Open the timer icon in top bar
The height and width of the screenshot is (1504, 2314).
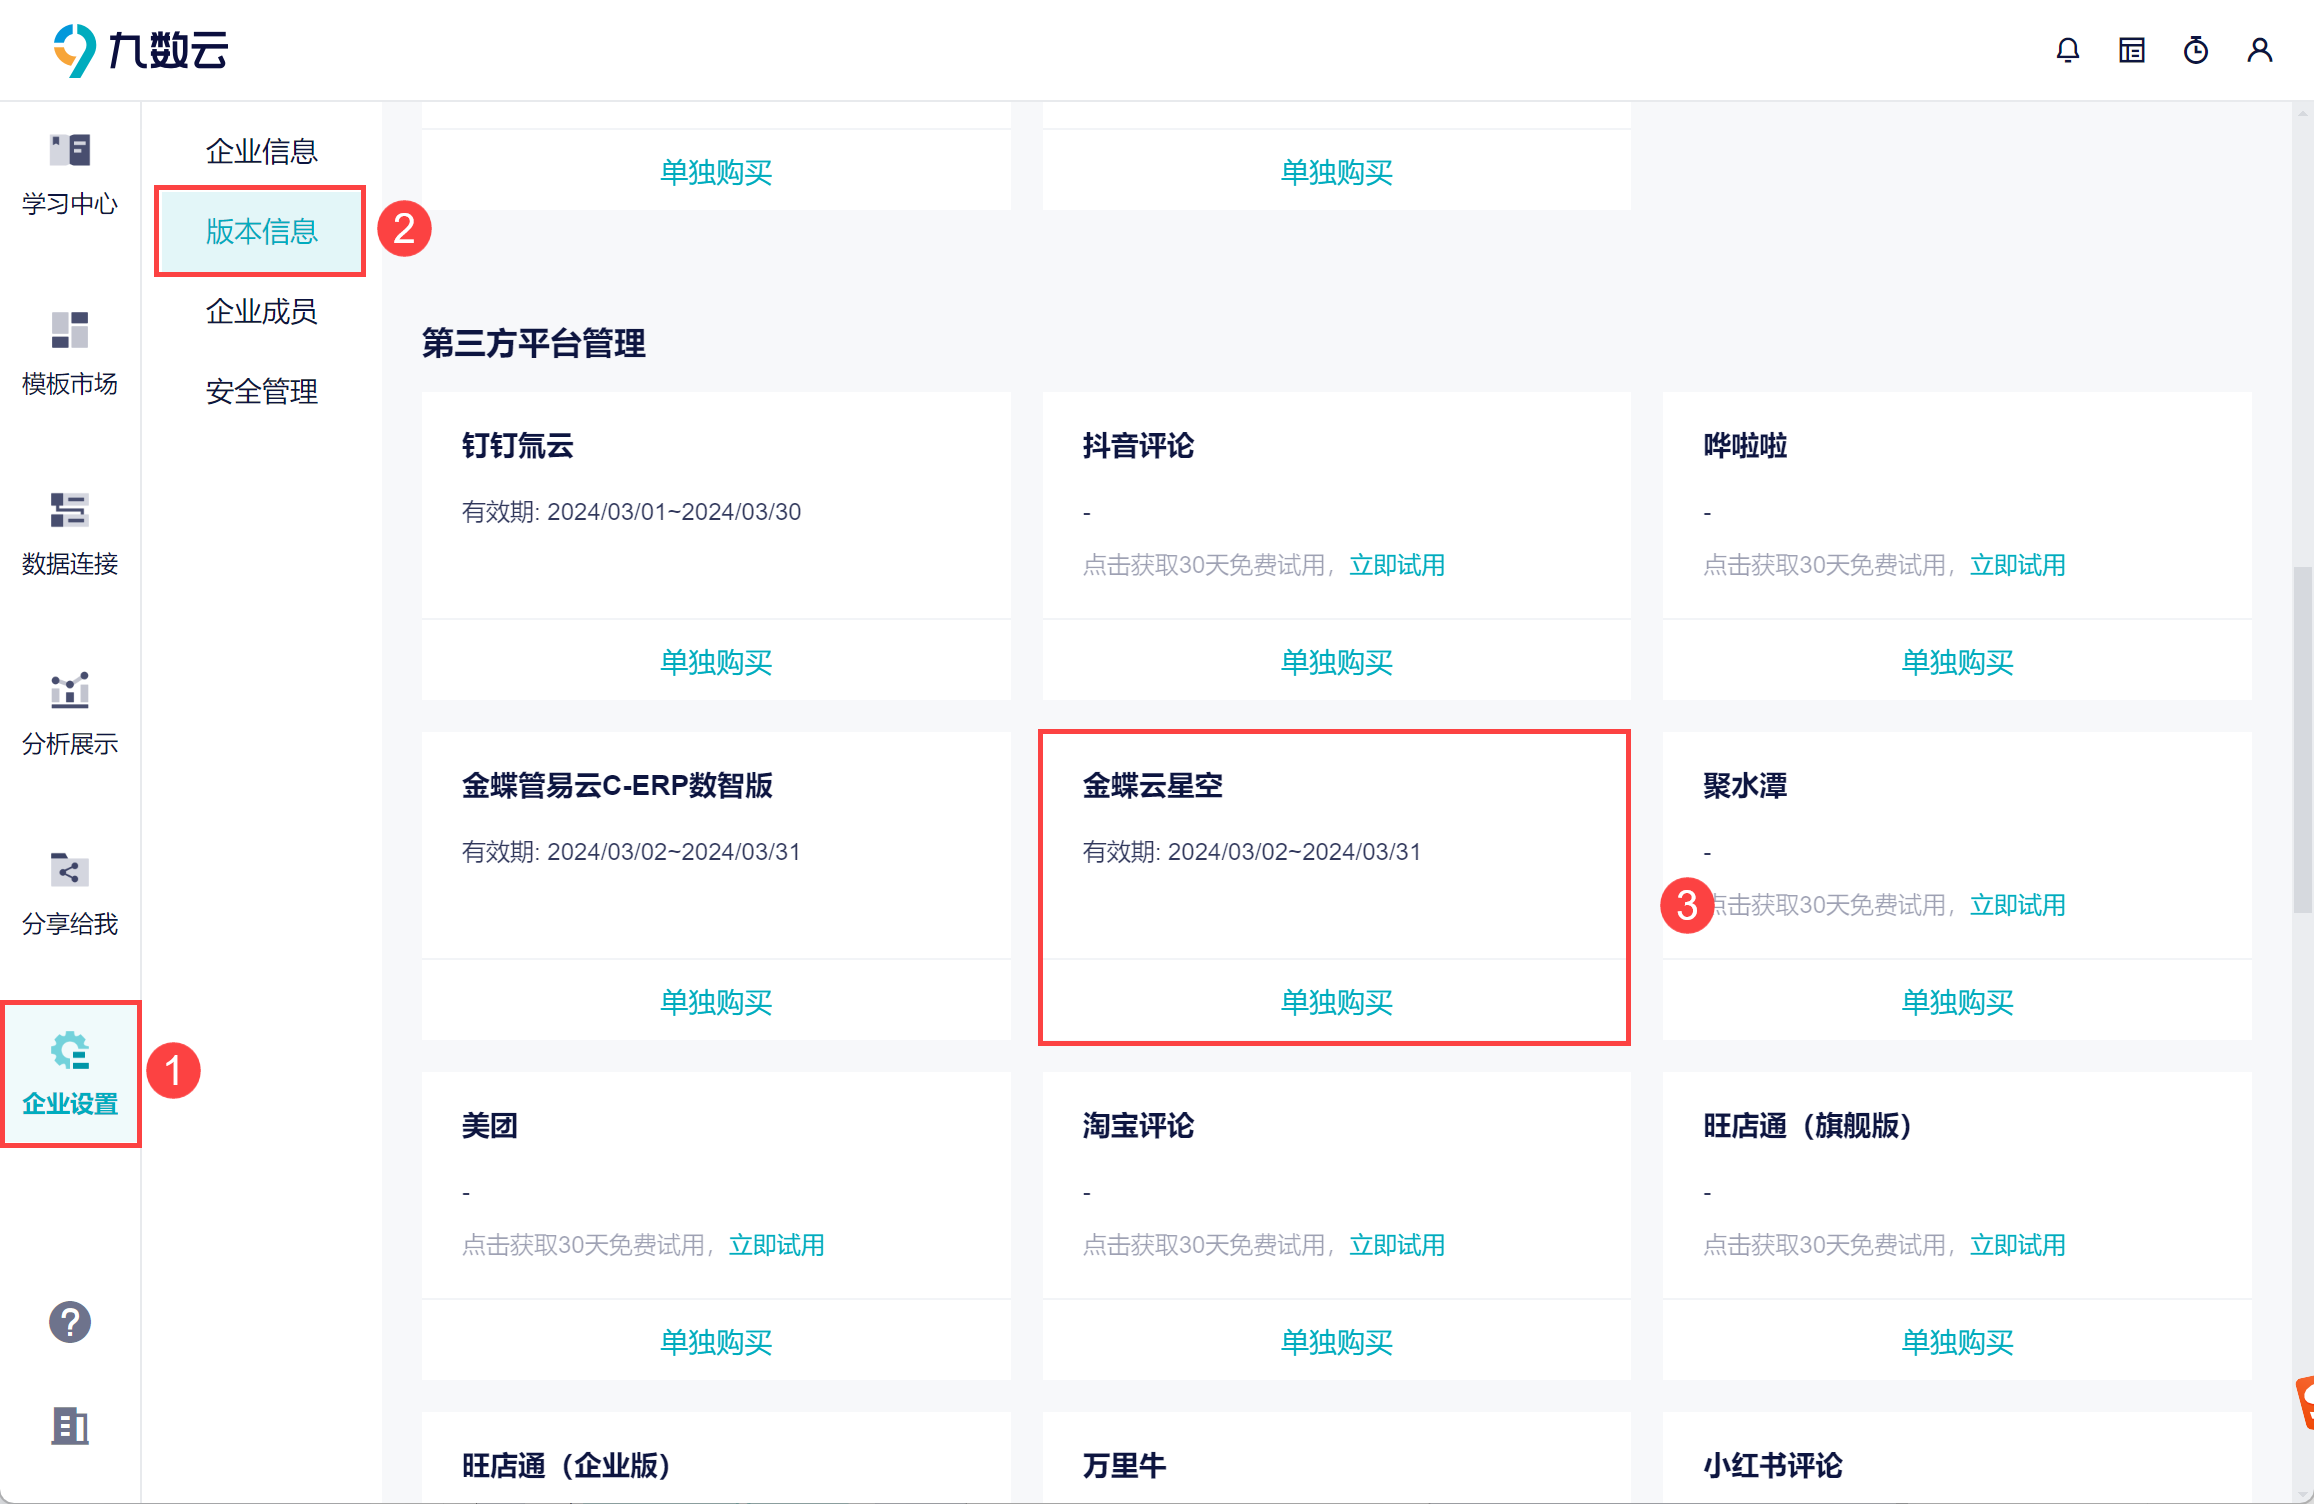pos(2195,50)
